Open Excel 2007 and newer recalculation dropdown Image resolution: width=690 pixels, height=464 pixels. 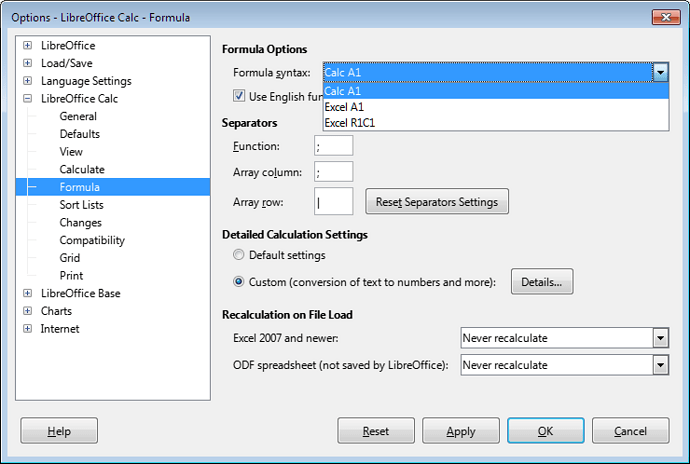coord(565,338)
